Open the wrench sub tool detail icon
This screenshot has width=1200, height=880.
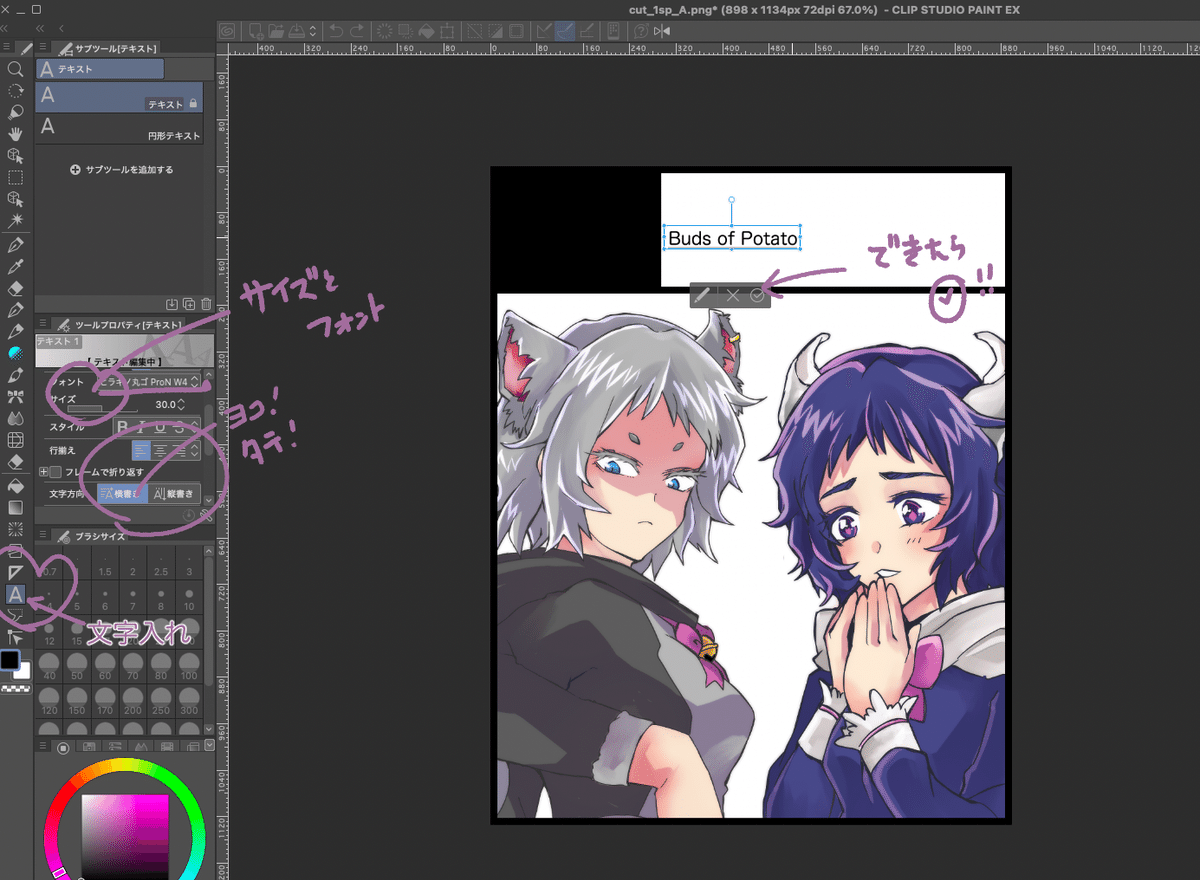(205, 515)
